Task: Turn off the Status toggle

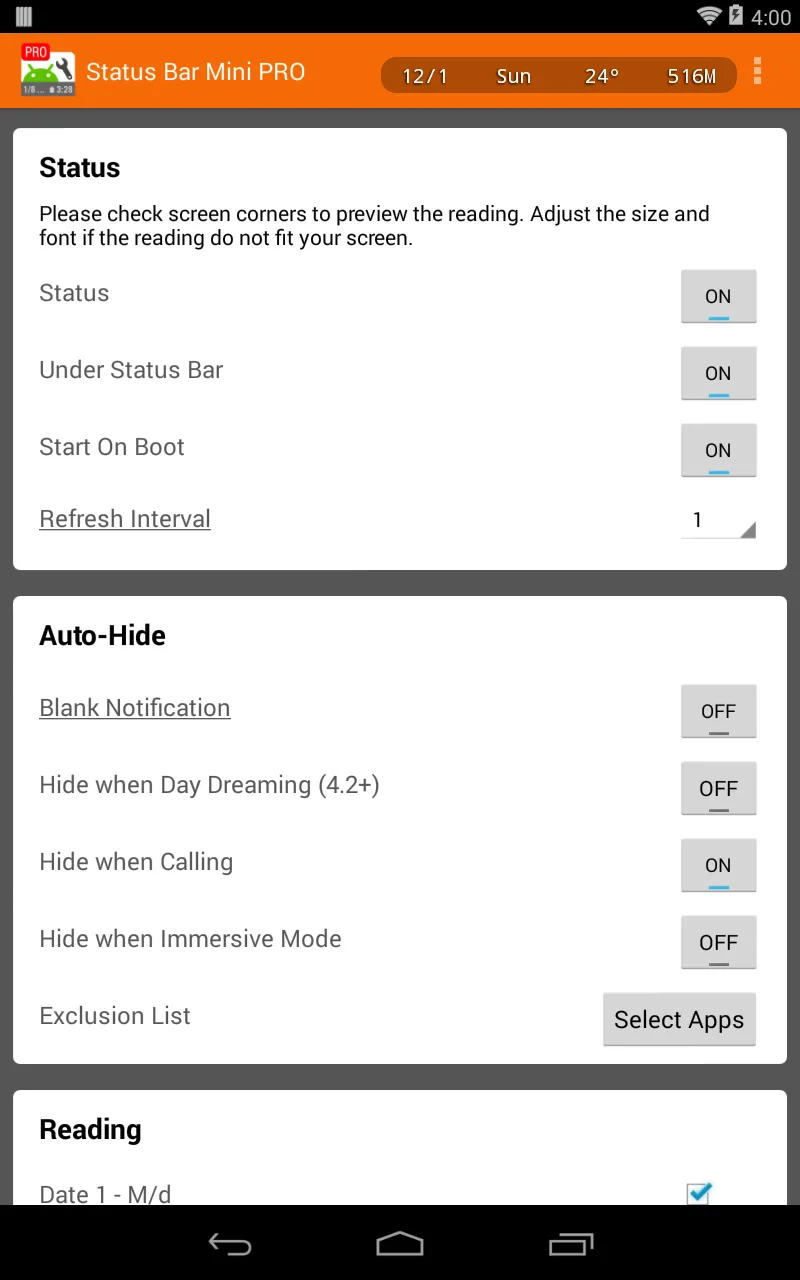Action: (x=718, y=296)
